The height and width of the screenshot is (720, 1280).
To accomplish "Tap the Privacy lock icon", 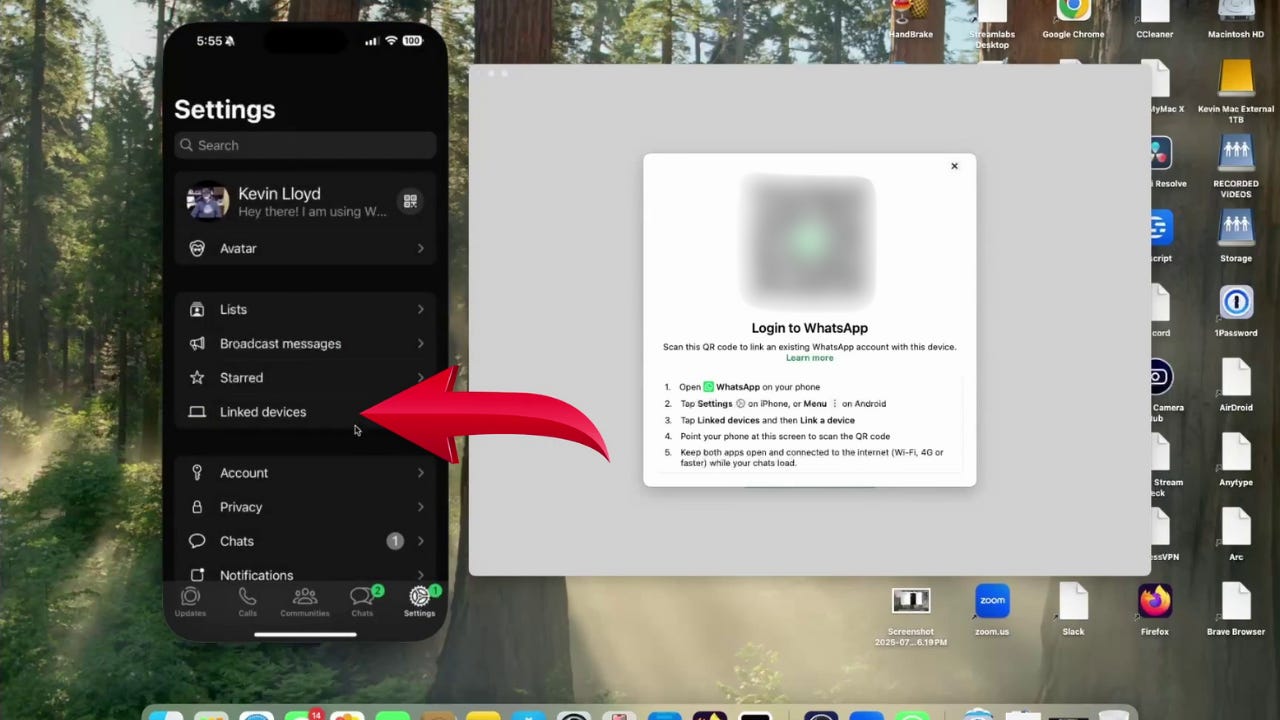I will (x=197, y=507).
